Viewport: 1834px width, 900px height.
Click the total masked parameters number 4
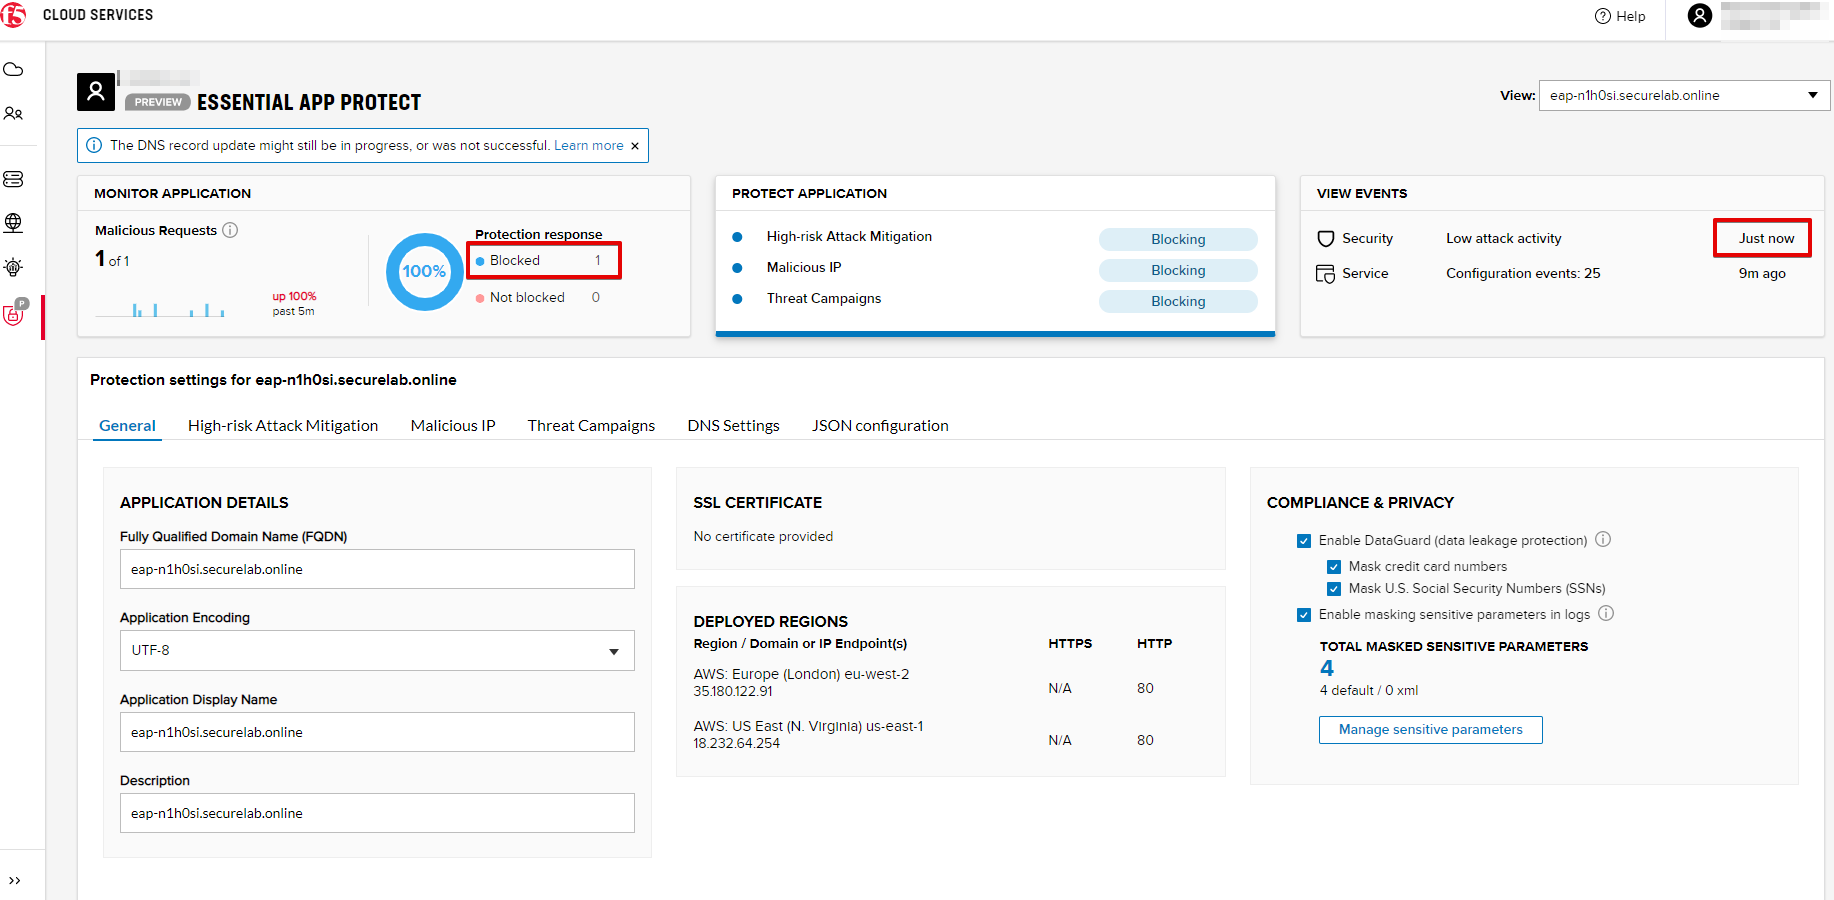[1327, 668]
